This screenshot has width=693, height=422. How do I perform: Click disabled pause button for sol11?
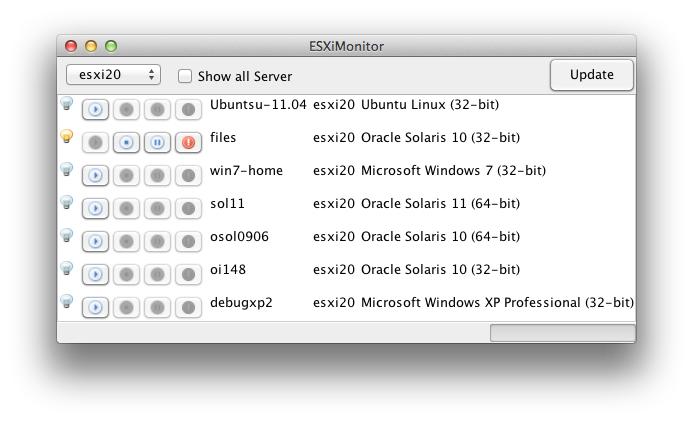[157, 208]
